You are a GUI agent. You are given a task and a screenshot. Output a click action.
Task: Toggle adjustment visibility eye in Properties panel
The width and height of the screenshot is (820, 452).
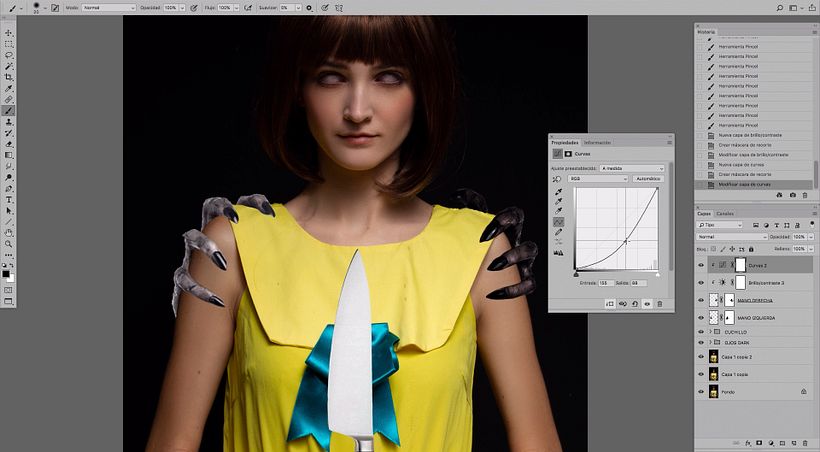point(647,303)
